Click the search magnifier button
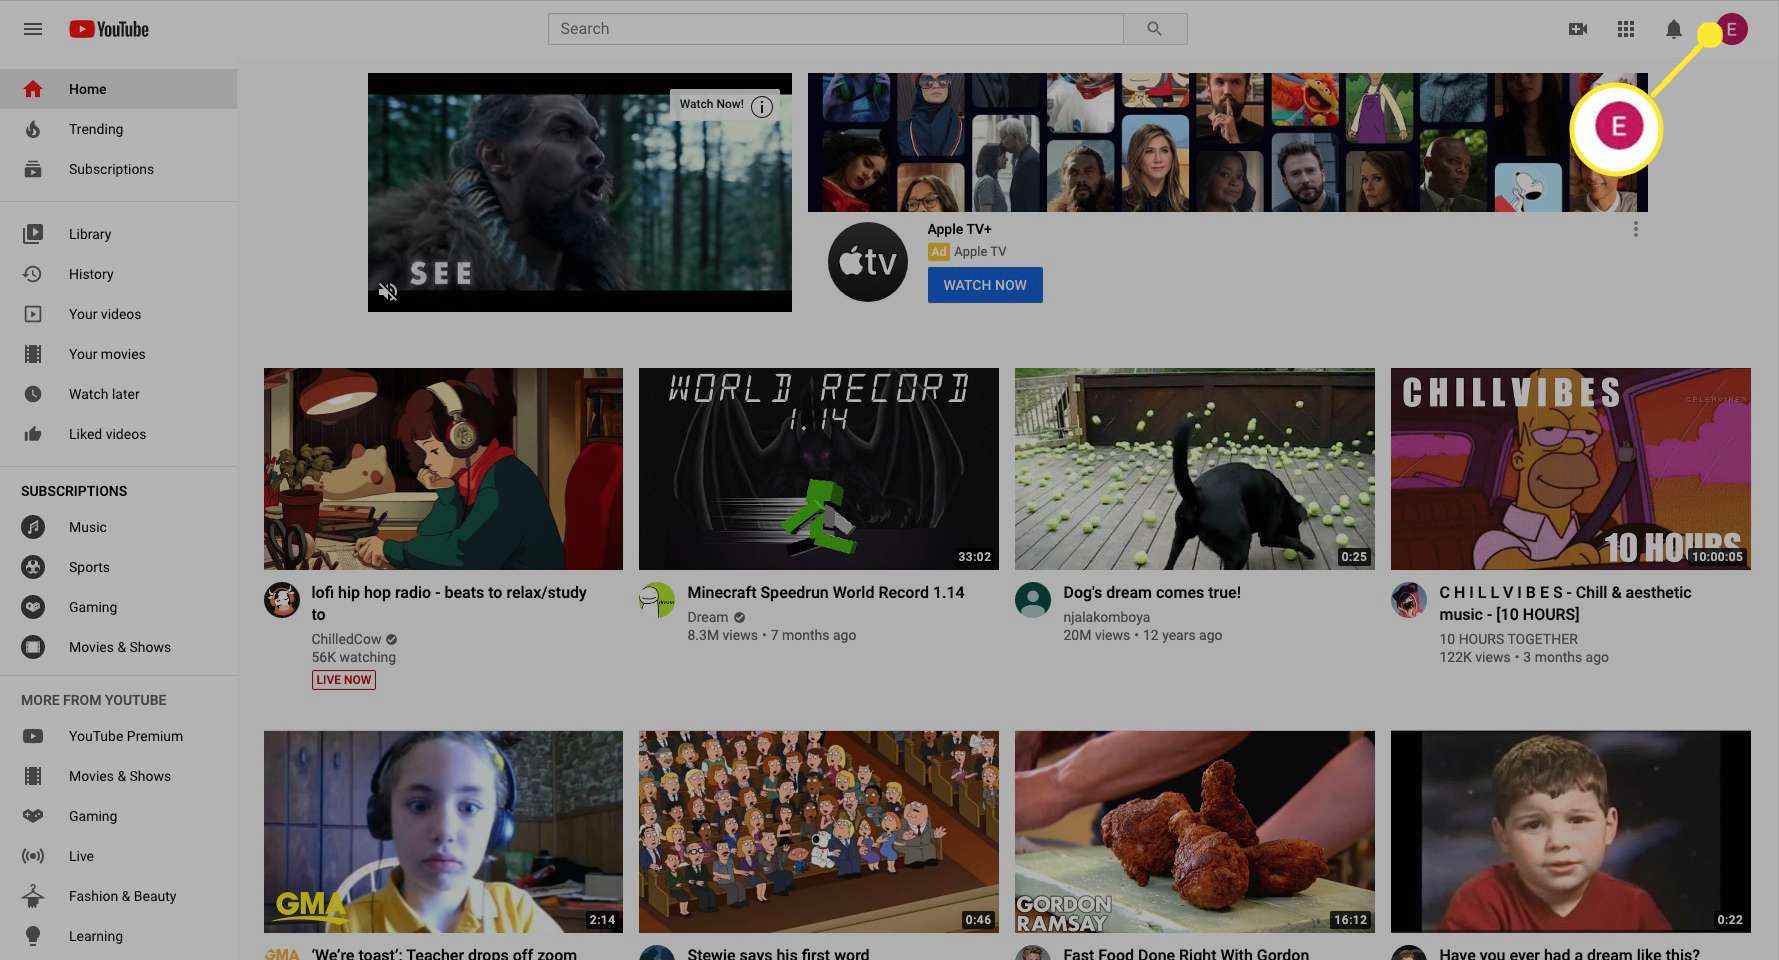This screenshot has height=960, width=1779. coord(1155,29)
